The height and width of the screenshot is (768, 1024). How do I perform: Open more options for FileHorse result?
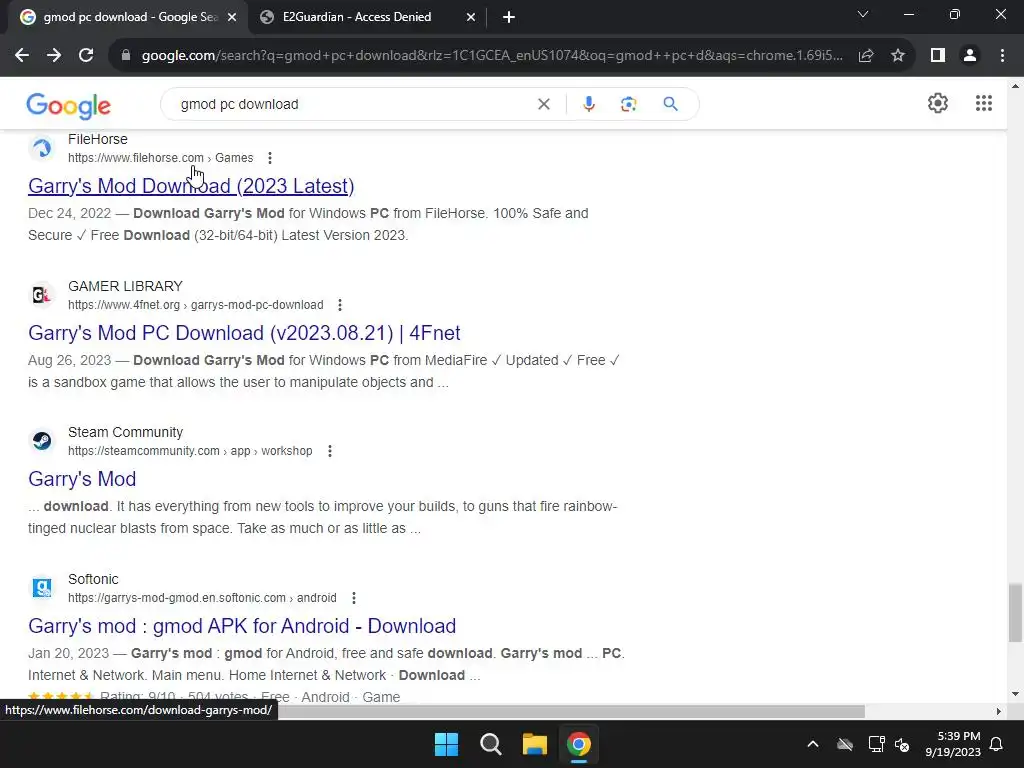click(x=270, y=158)
